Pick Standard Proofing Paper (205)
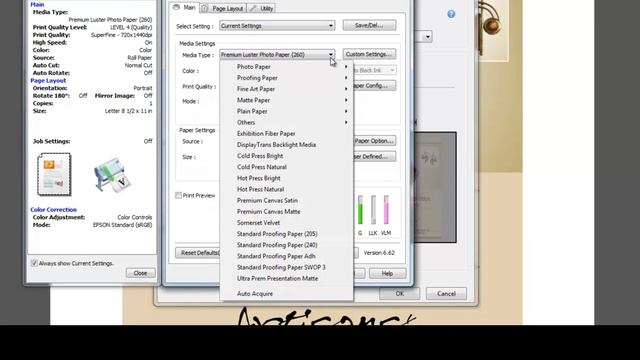640x360 pixels. point(287,234)
